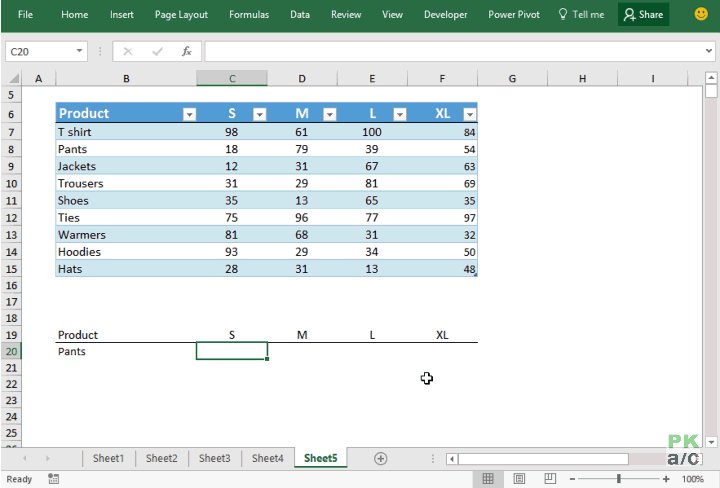Viewport: 720px width, 488px height.
Task: Open the Page Layout ribbon tab
Action: (181, 14)
